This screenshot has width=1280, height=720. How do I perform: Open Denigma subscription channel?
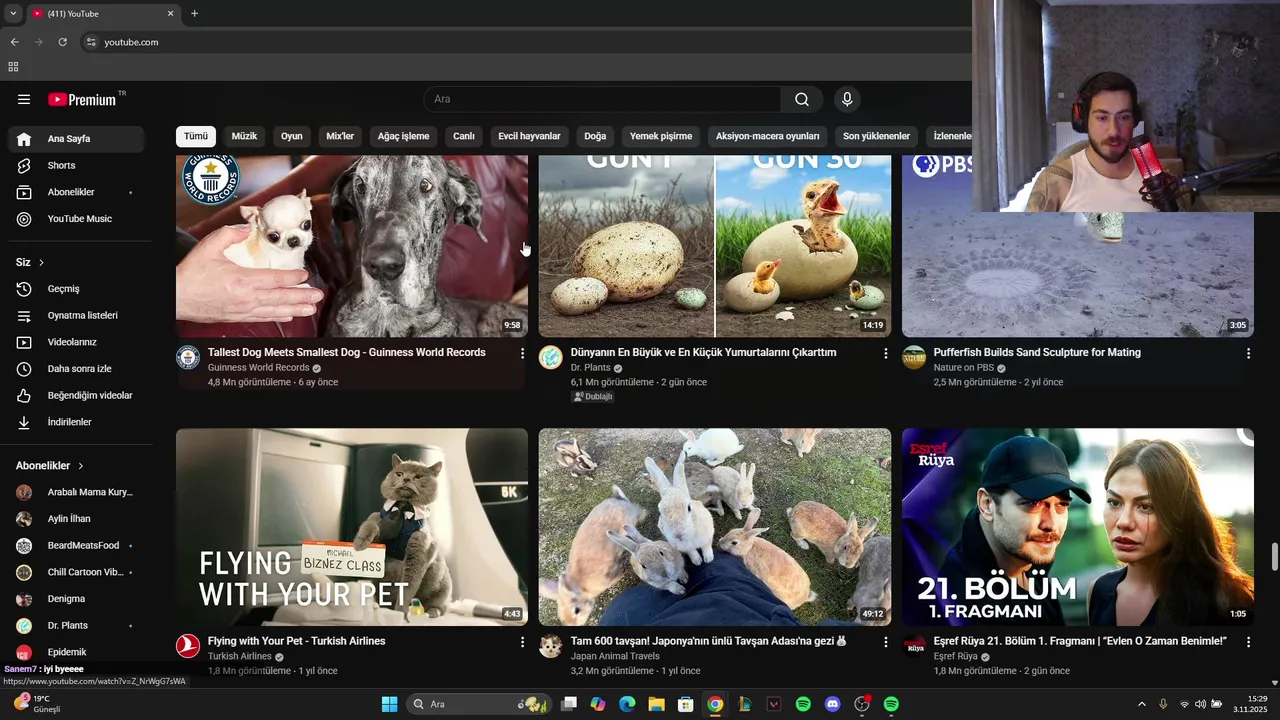[76, 599]
